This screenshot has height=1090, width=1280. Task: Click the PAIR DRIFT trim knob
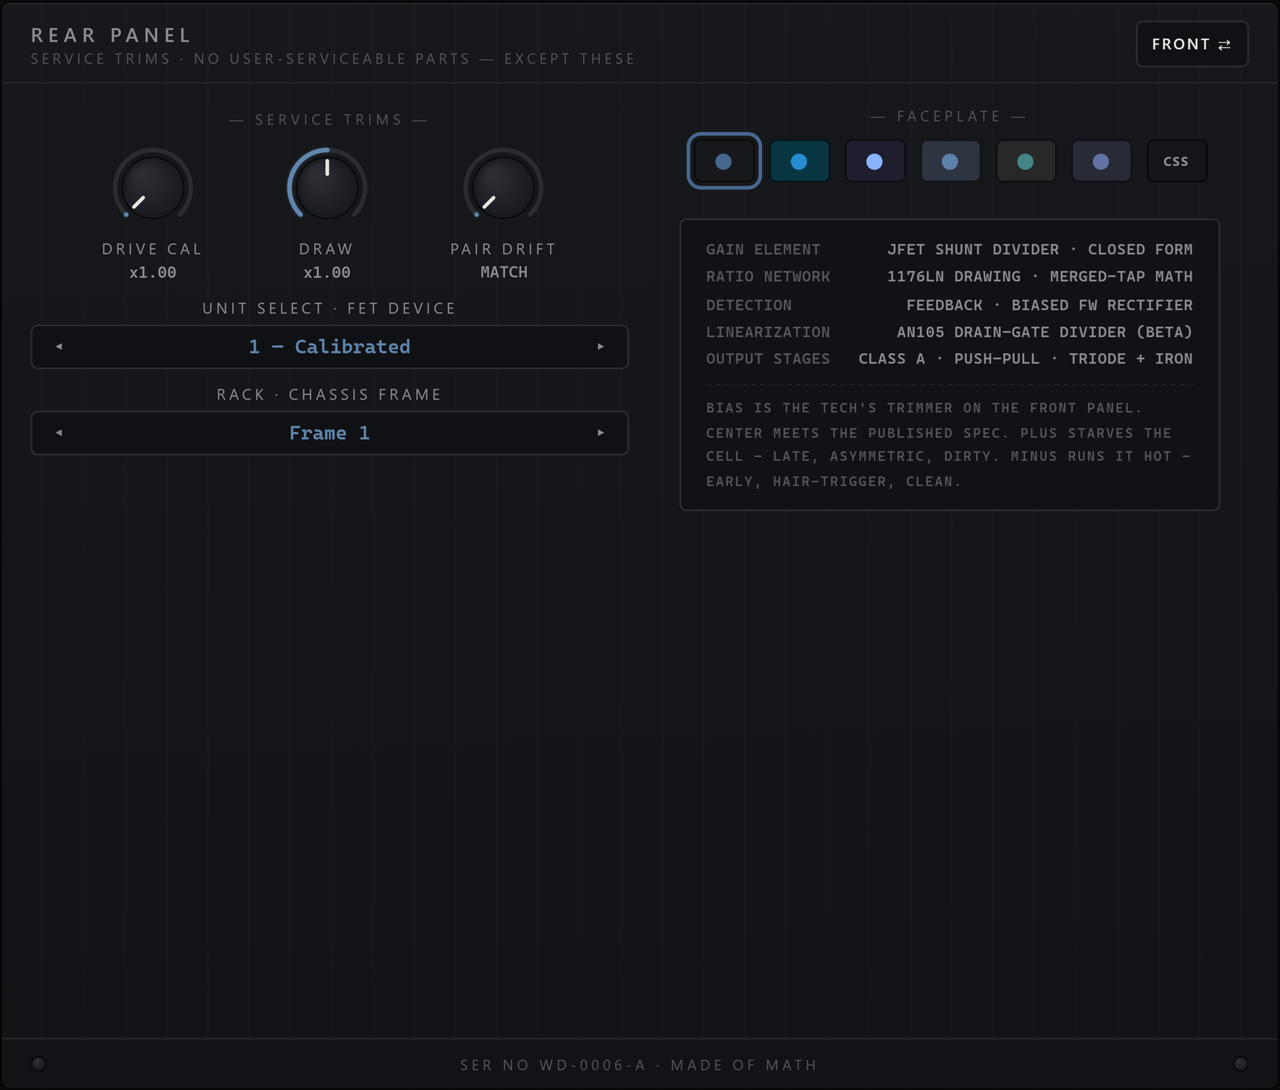503,187
